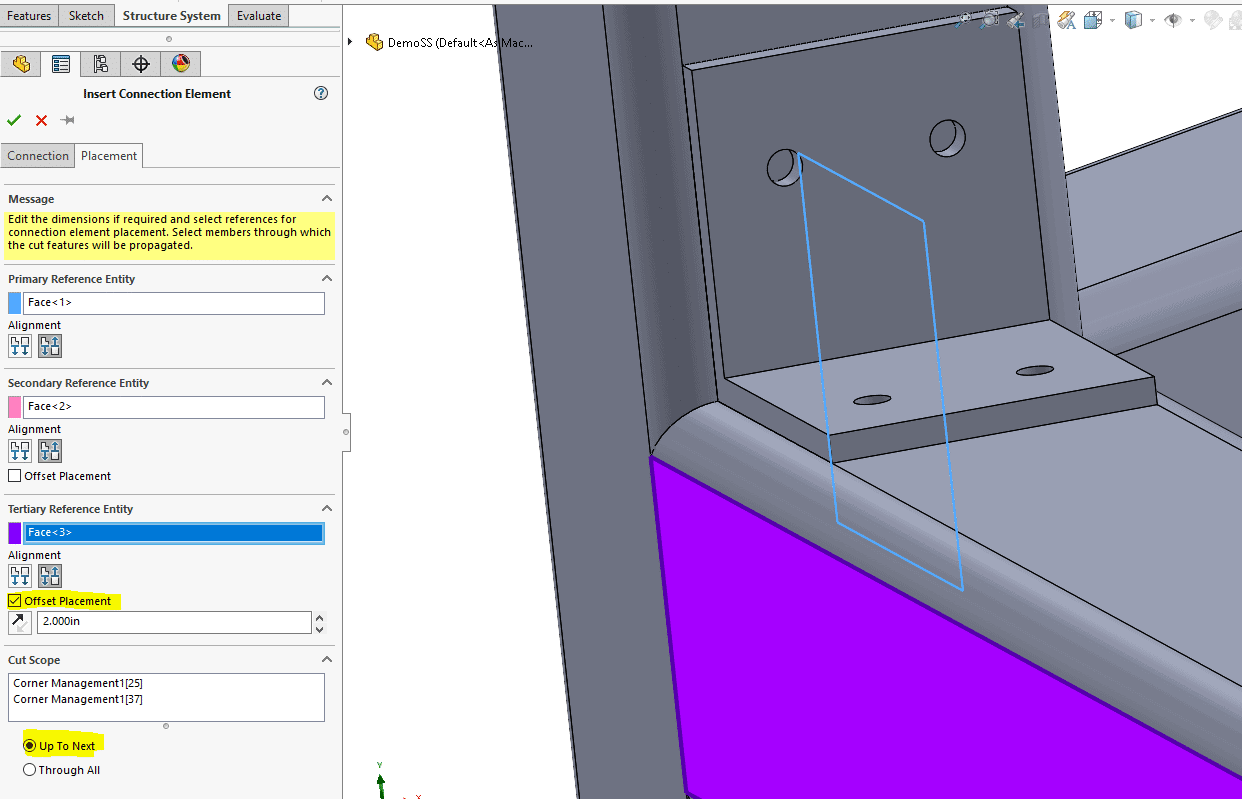This screenshot has height=799, width=1242.
Task: Select second alignment icon under Secondary Reference Entity
Action: 50,451
